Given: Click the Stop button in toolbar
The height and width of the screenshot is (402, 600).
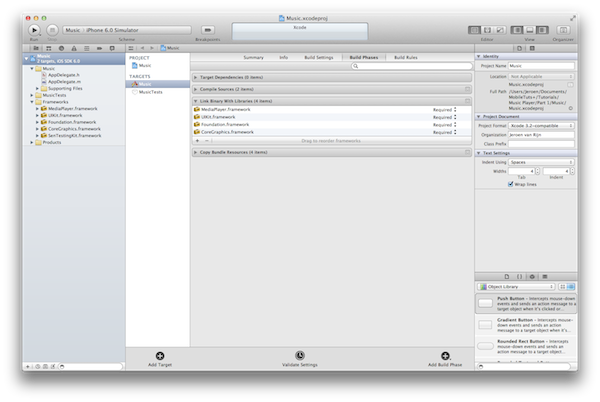Looking at the screenshot, I should click(x=52, y=30).
